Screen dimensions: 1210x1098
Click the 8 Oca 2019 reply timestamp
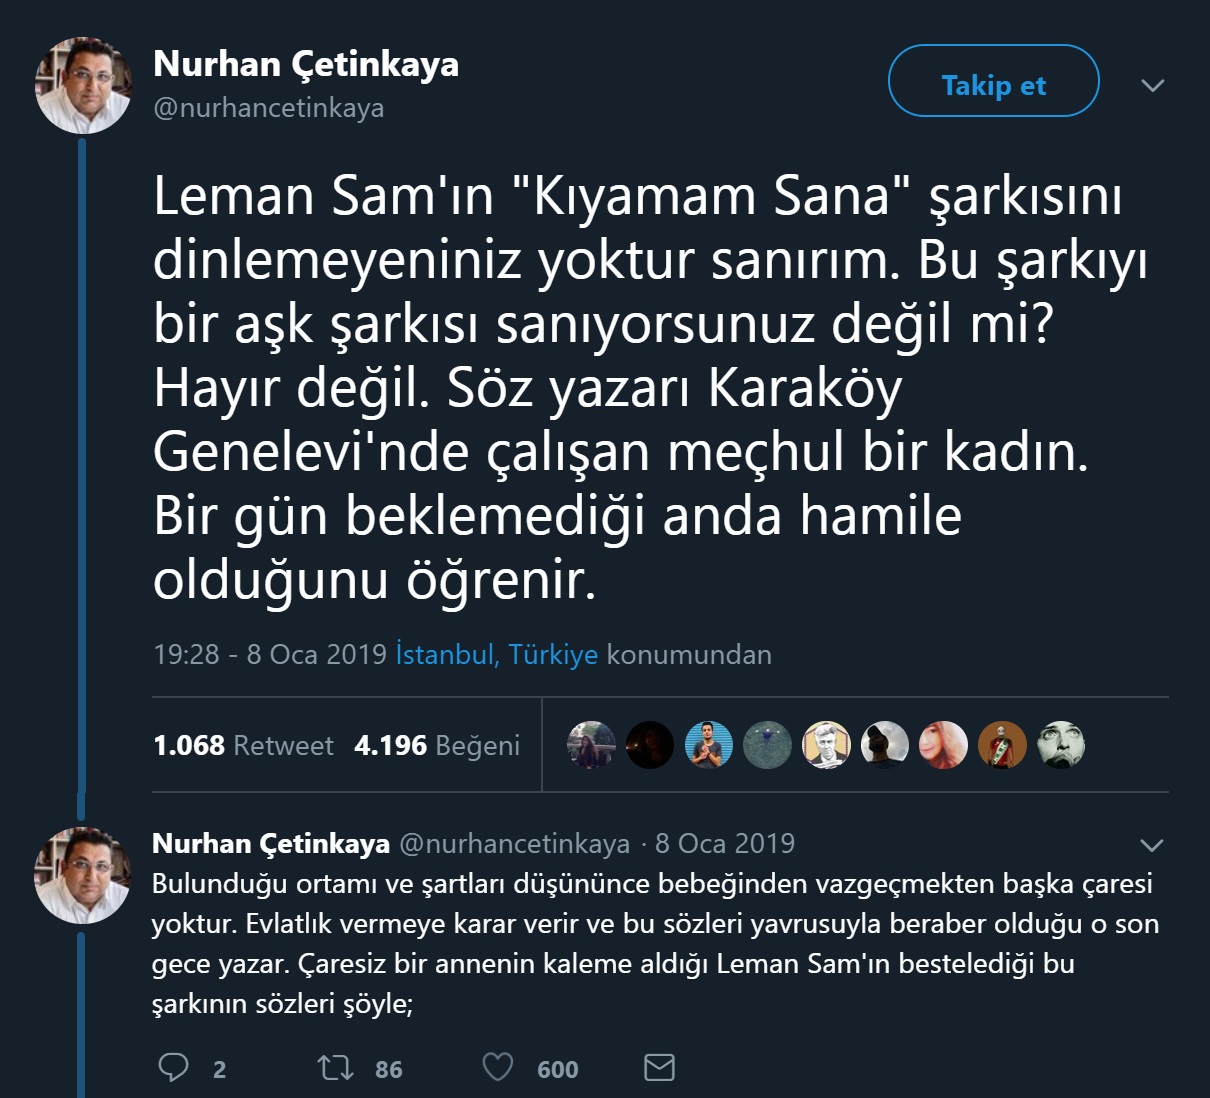click(725, 843)
